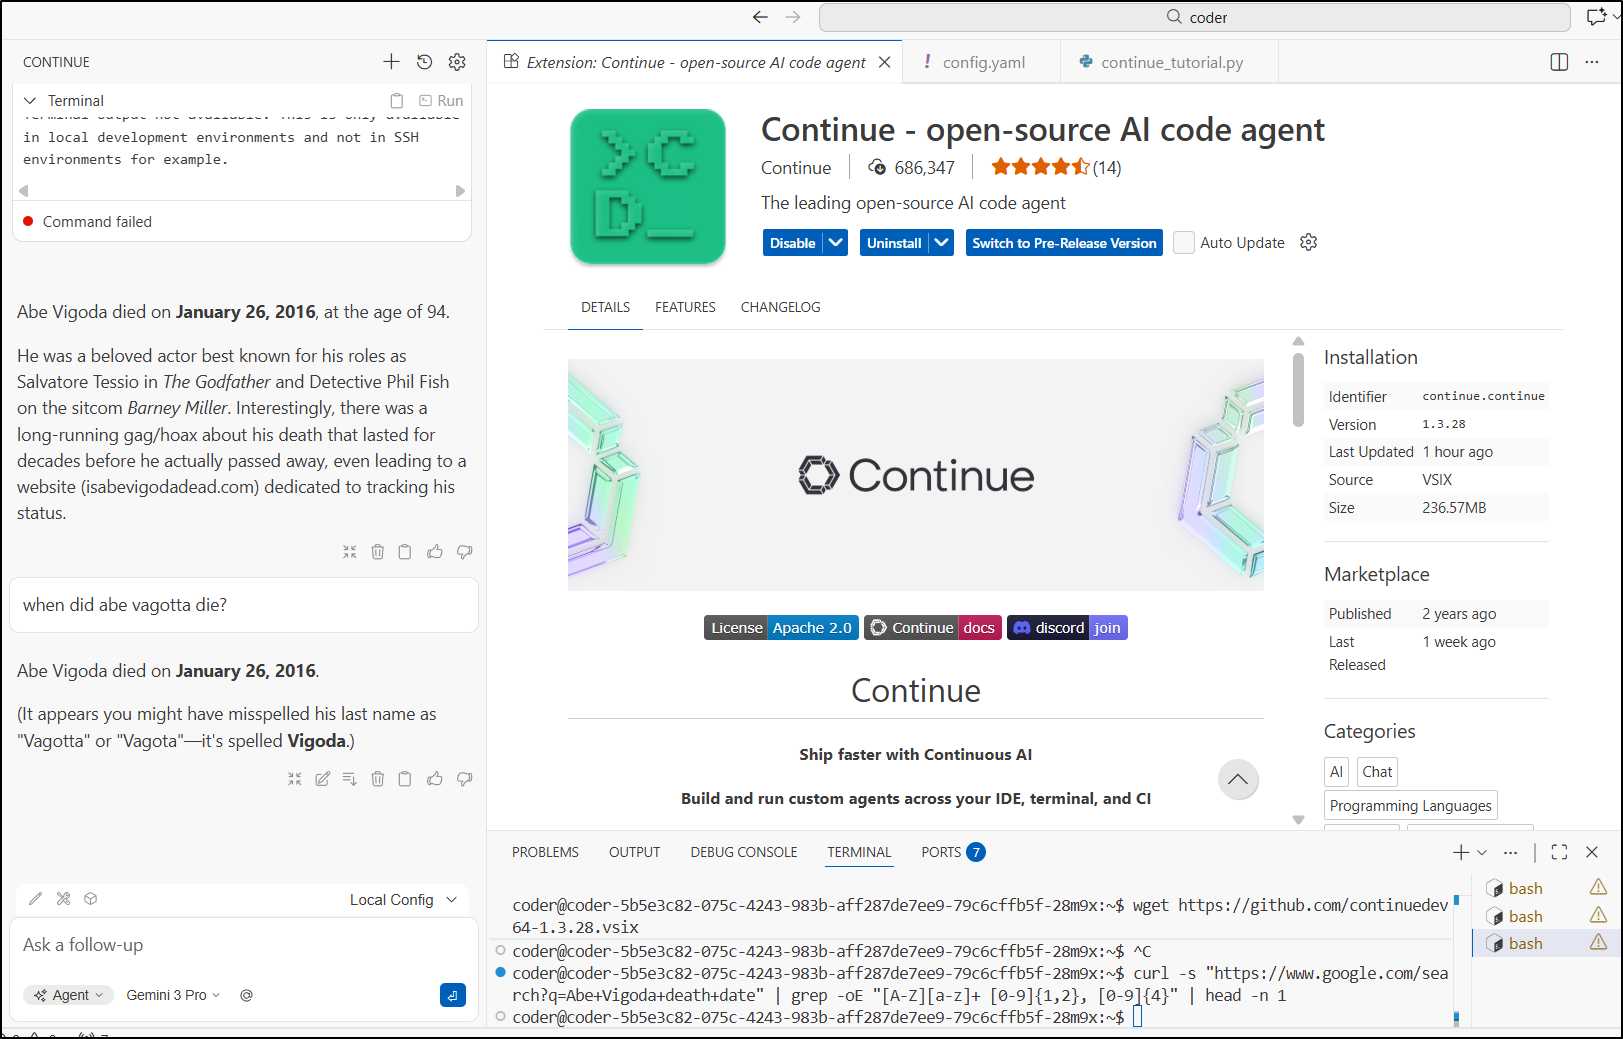Expand the Local Config dropdown
This screenshot has height=1039, width=1623.
pos(403,900)
